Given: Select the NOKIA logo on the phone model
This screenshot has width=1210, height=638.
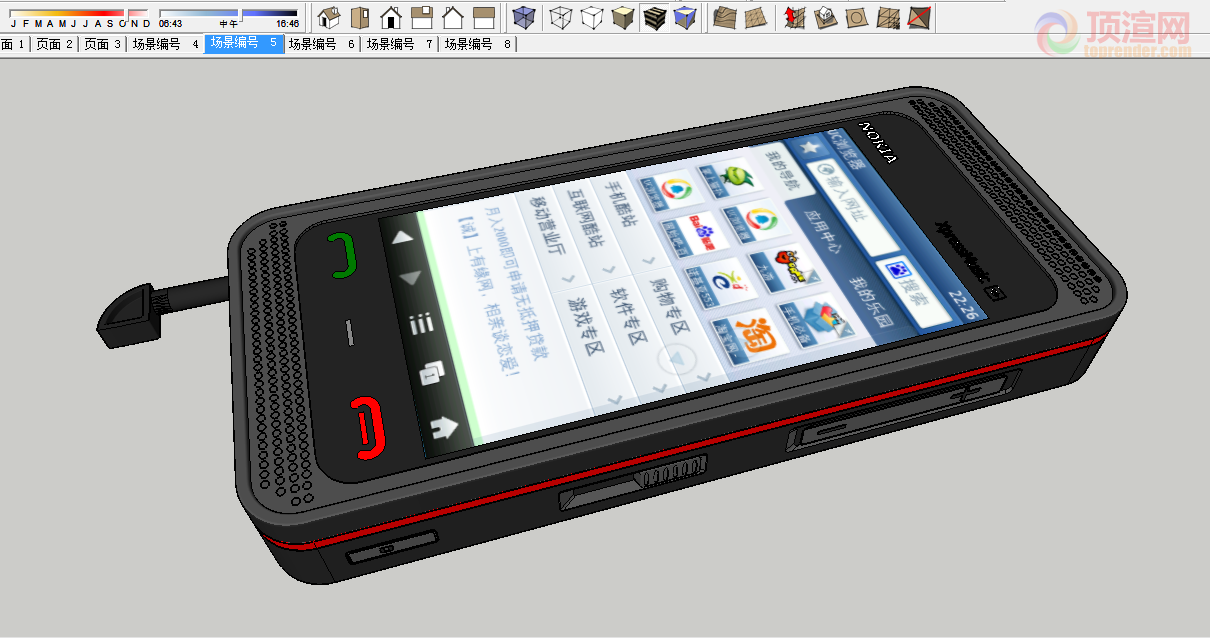Looking at the screenshot, I should pyautogui.click(x=877, y=142).
